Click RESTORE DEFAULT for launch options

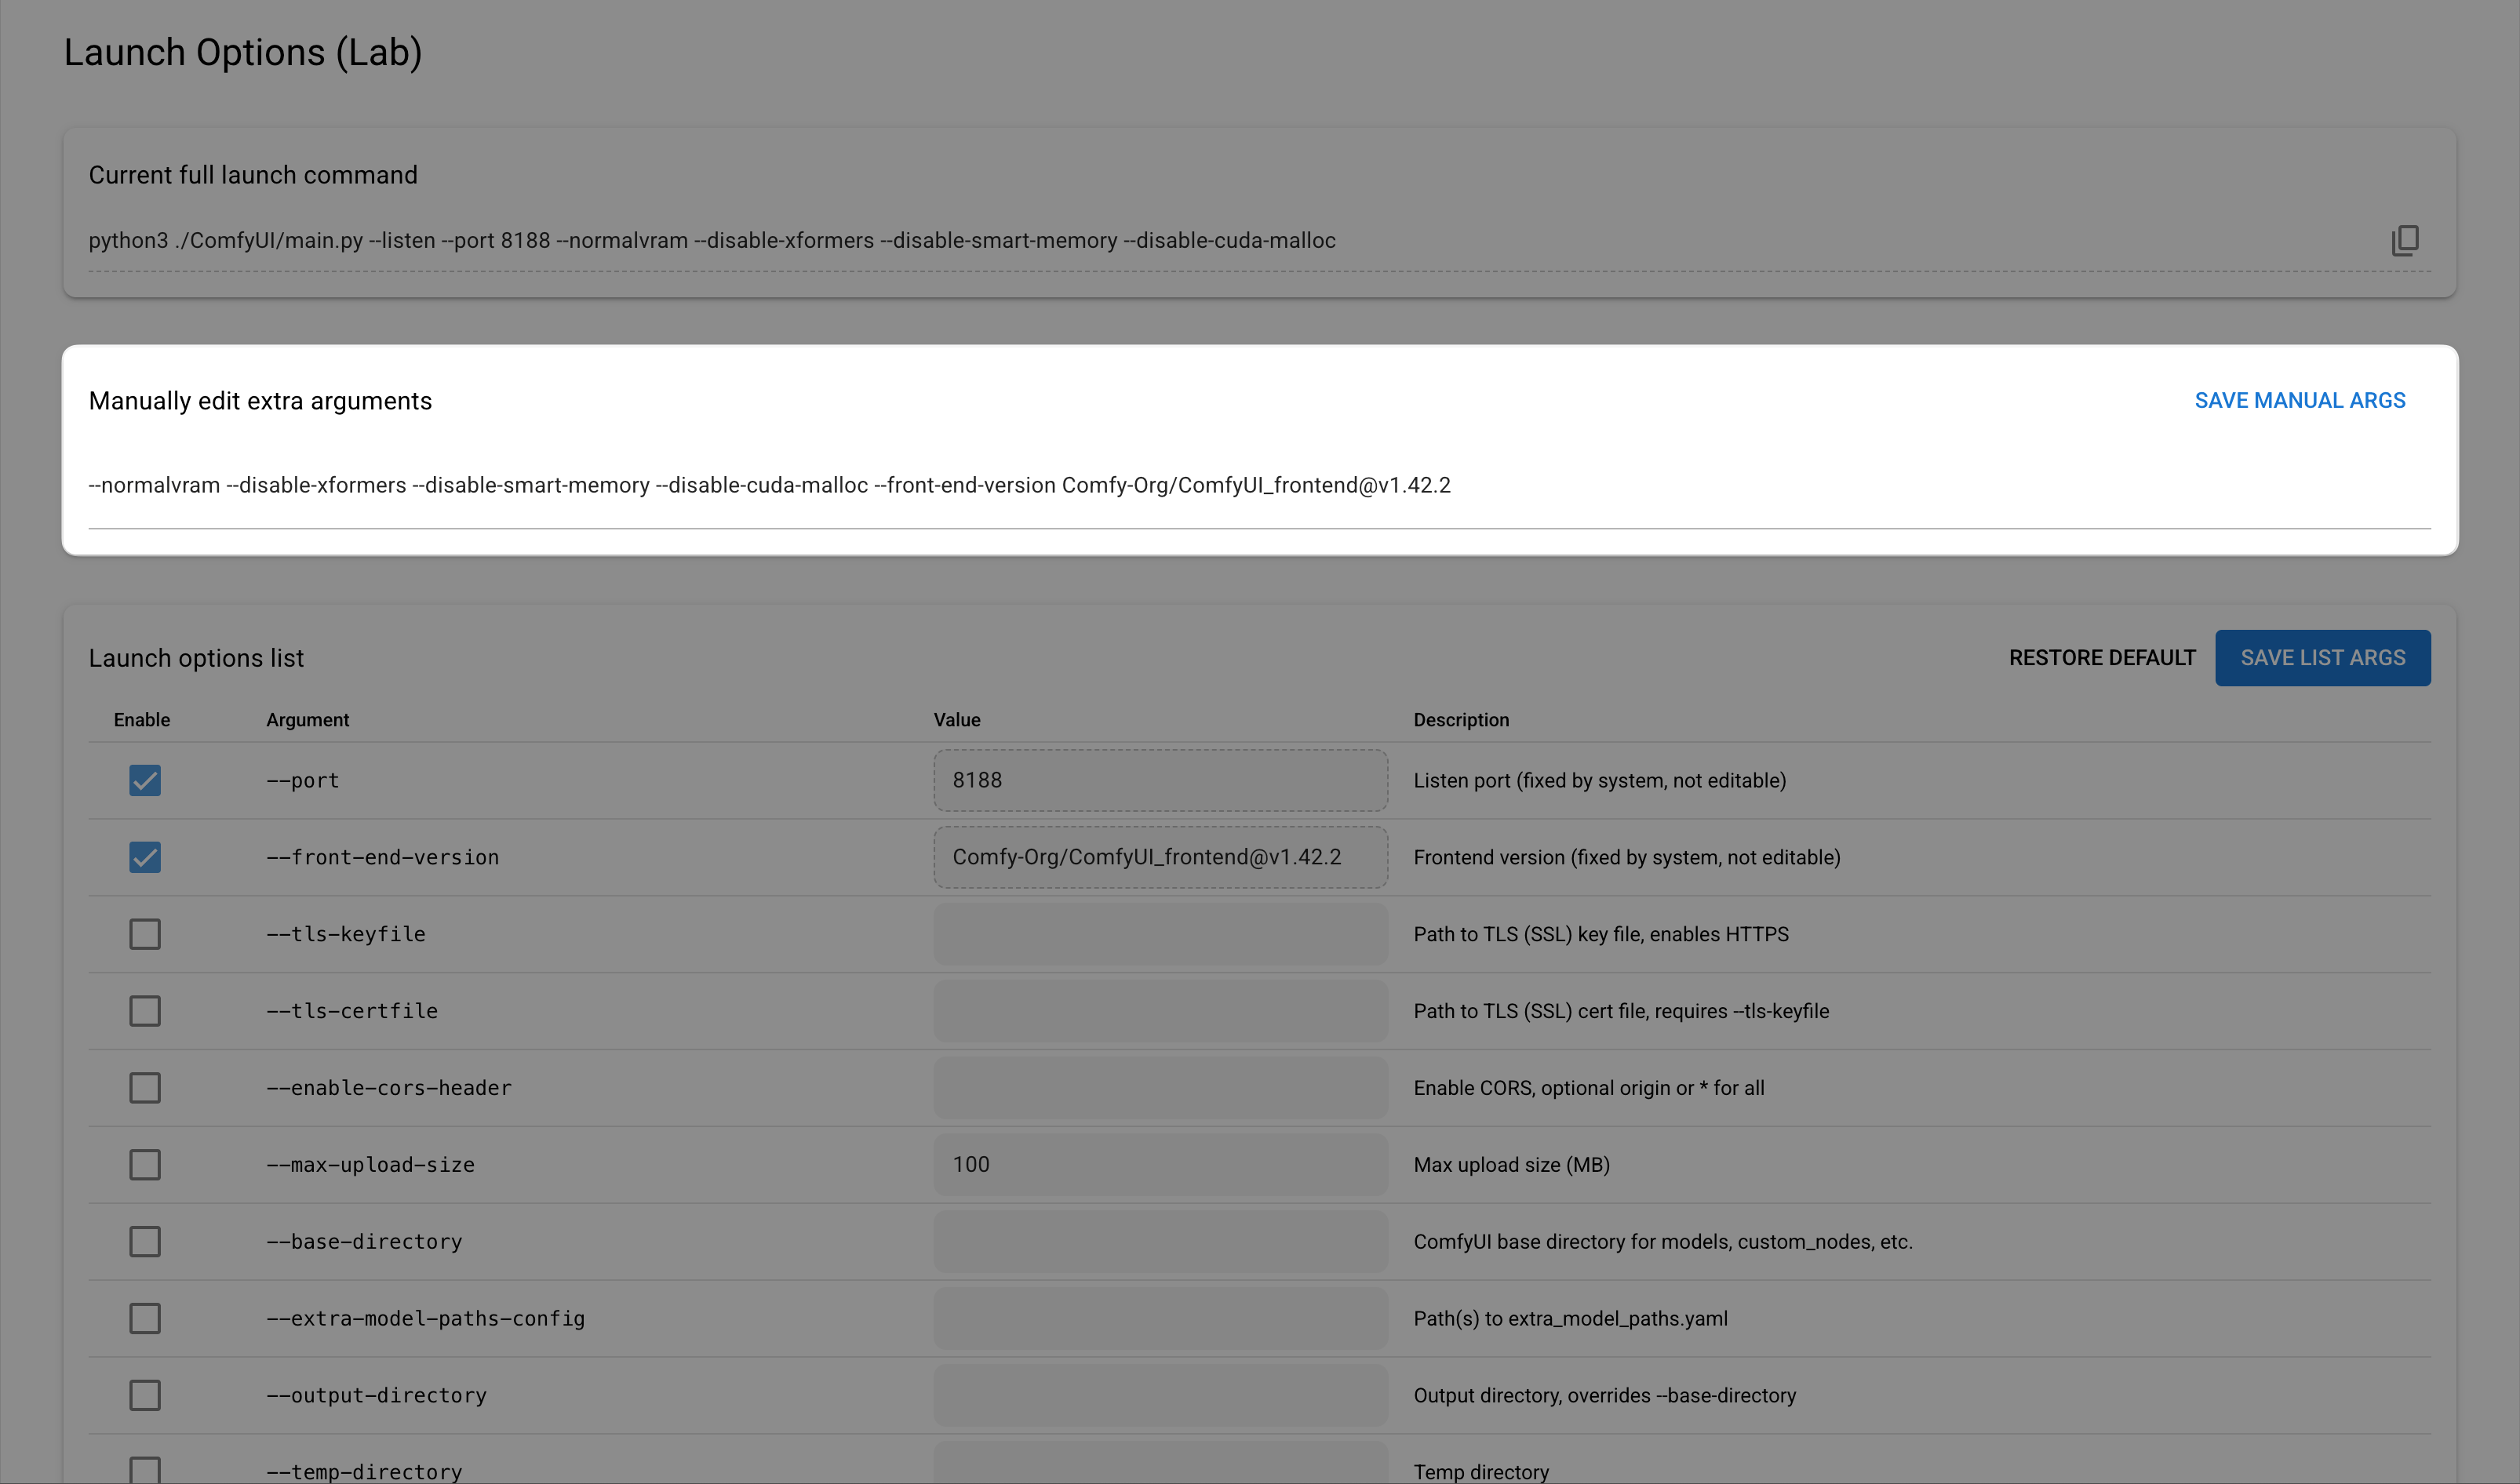2101,657
